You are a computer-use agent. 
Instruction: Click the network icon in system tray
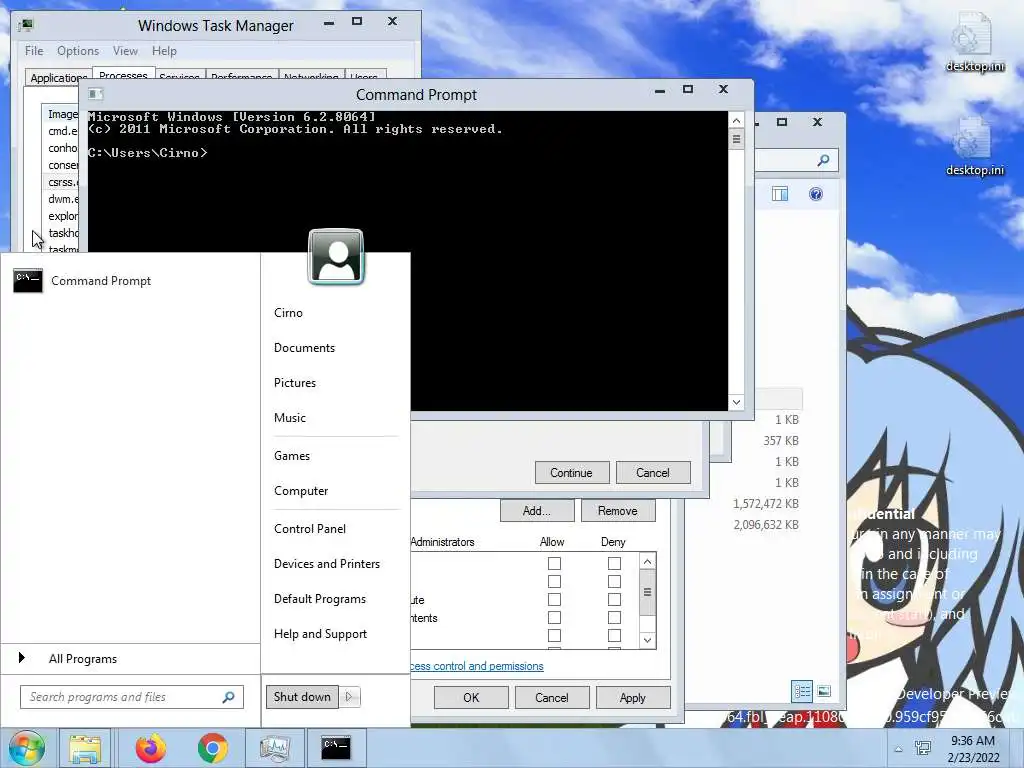point(923,748)
